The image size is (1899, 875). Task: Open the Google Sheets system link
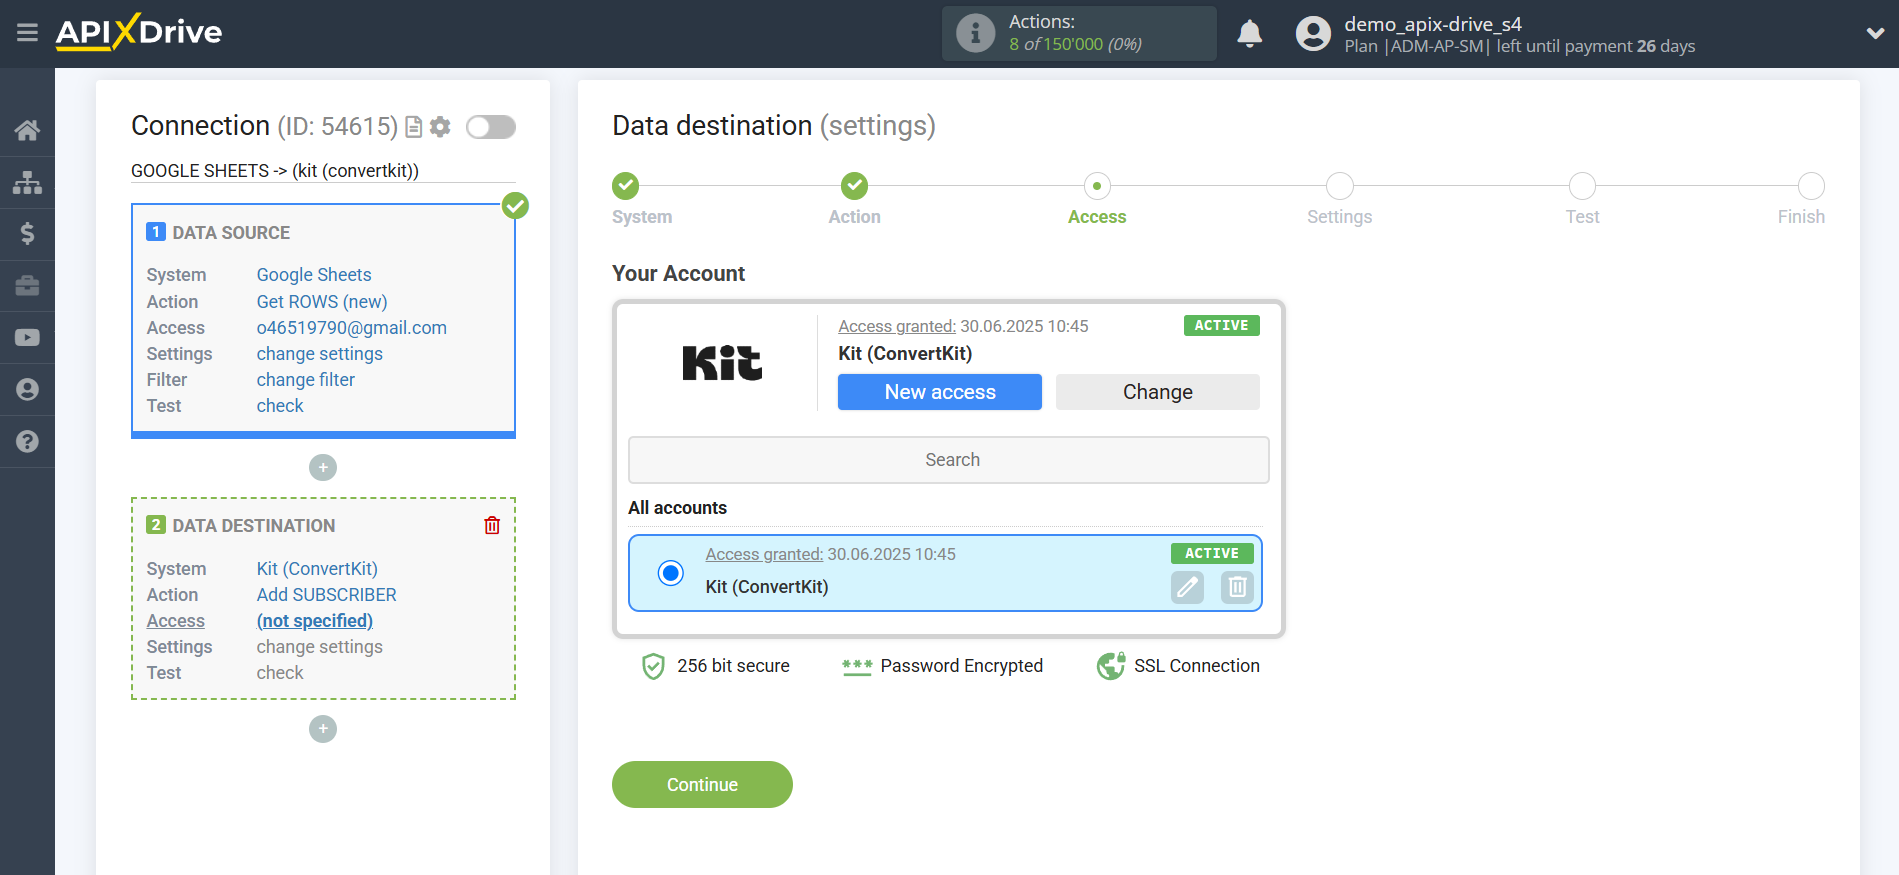(314, 275)
